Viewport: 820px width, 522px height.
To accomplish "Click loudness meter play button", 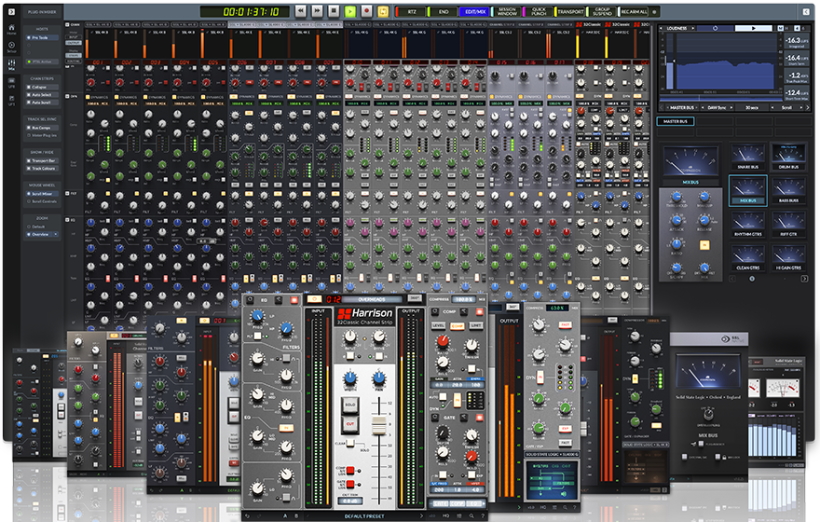I will click(x=753, y=28).
